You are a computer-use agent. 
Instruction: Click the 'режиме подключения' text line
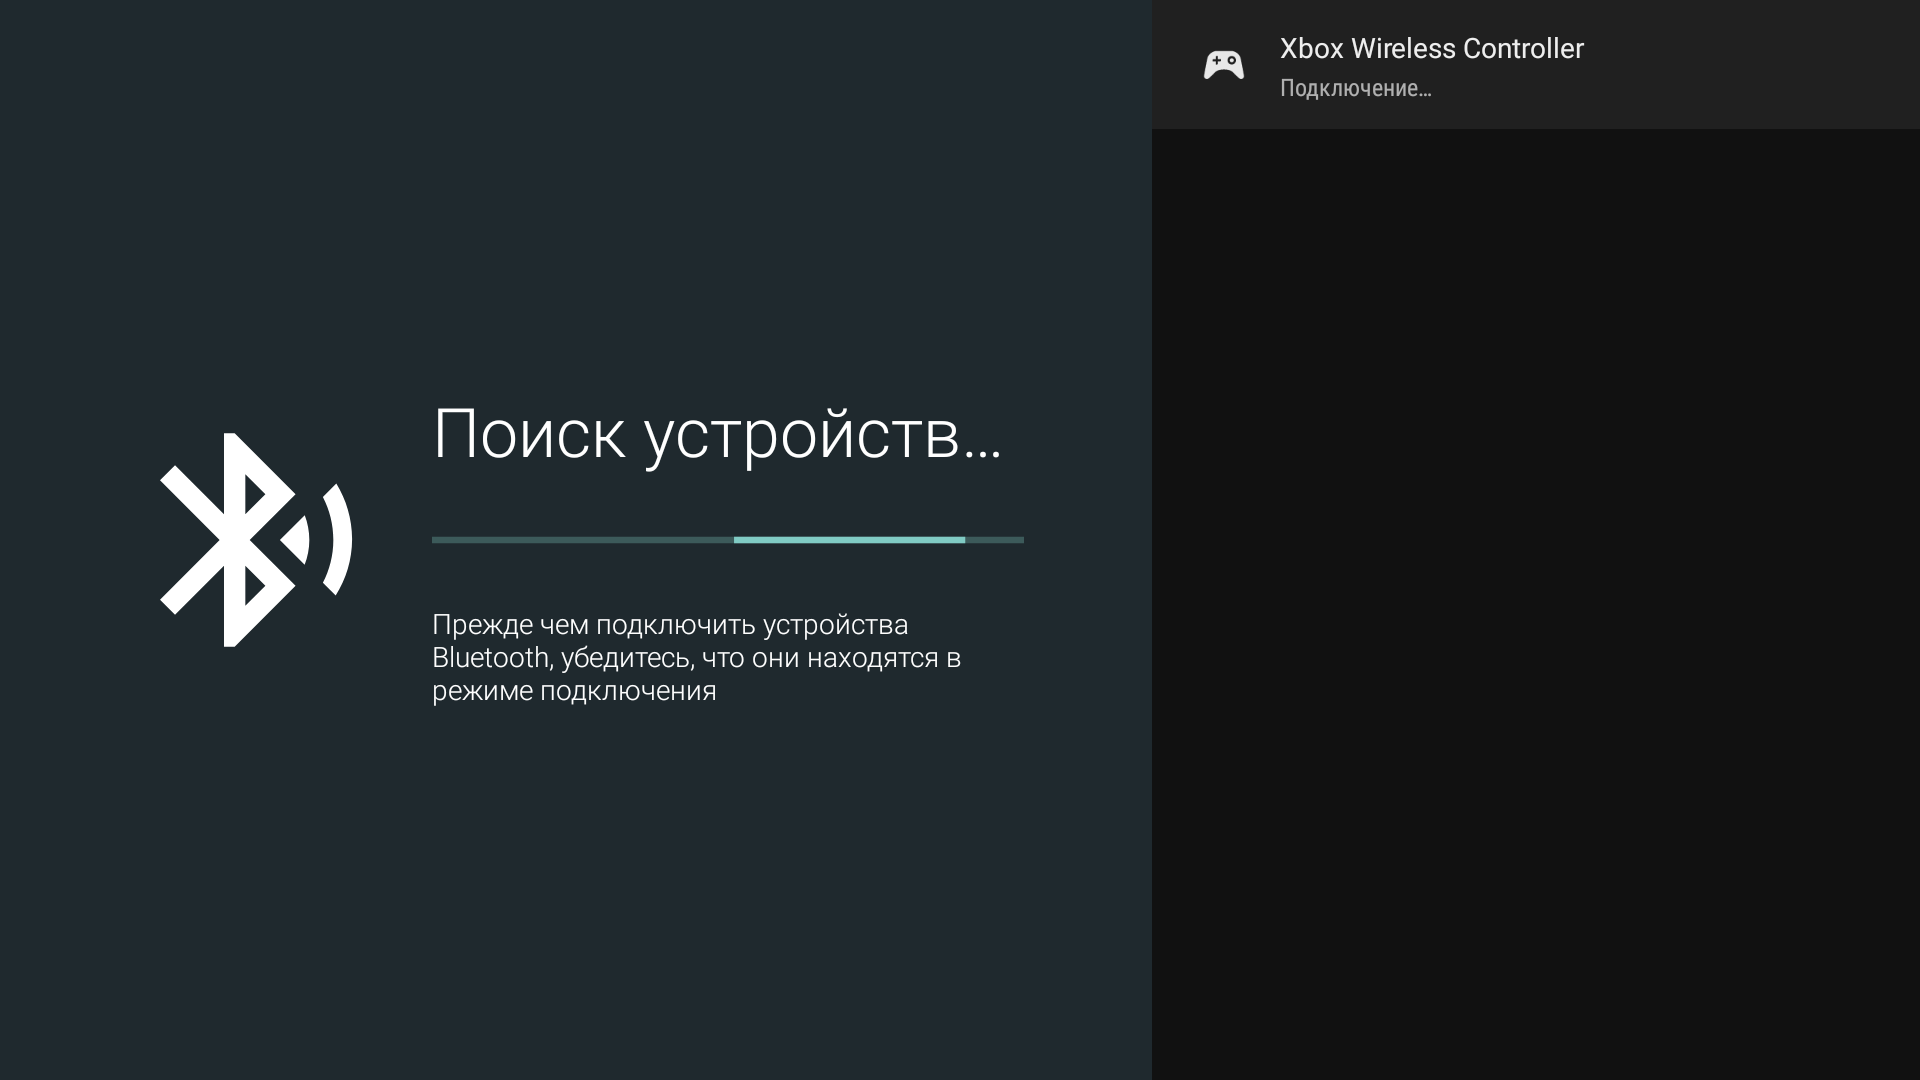coord(574,691)
